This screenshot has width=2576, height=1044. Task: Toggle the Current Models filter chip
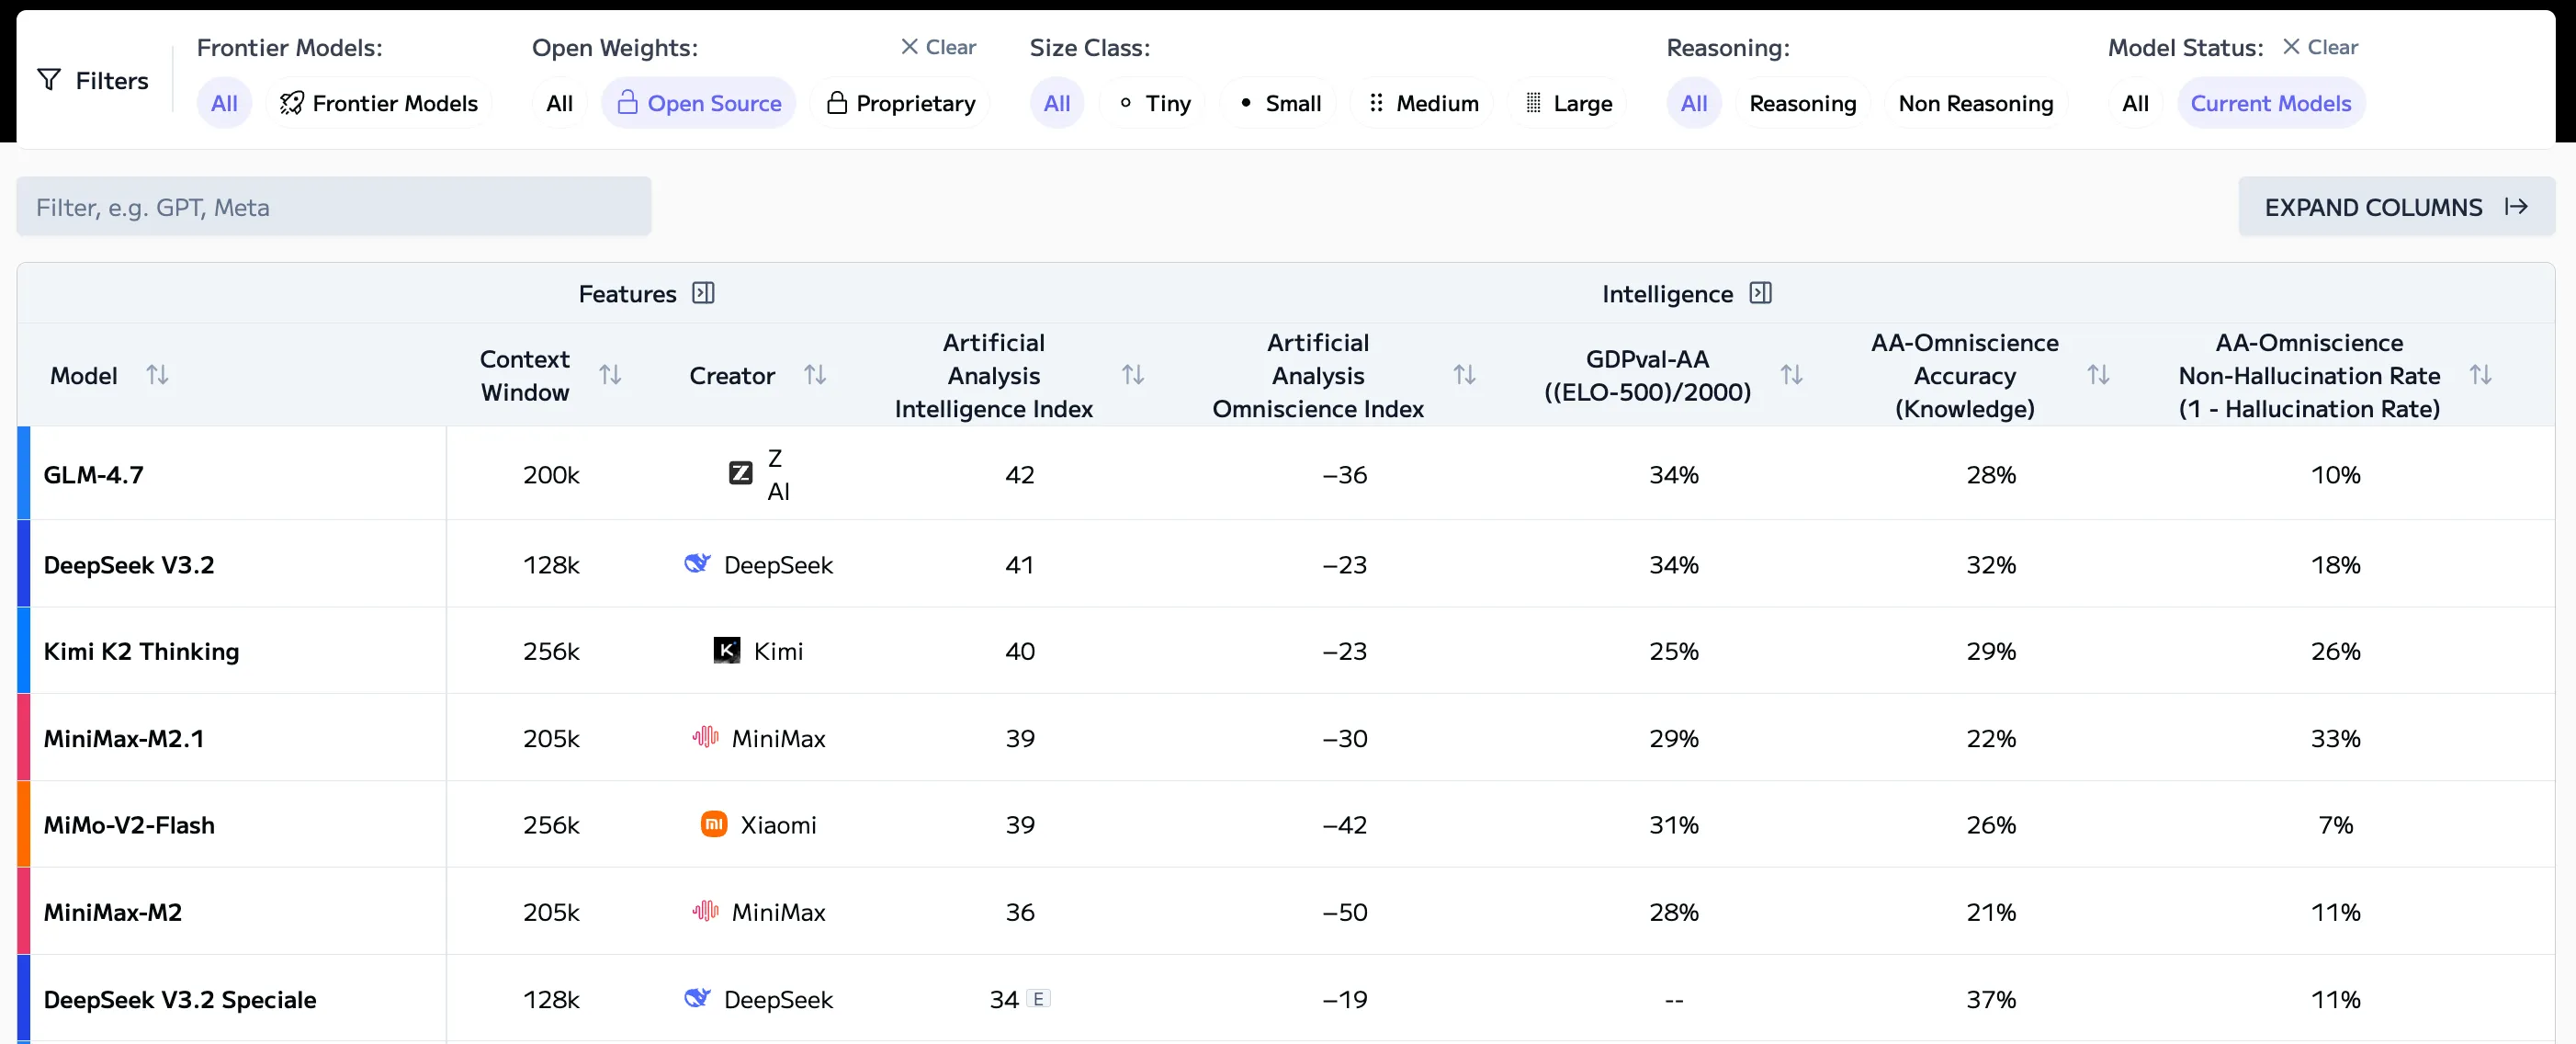(x=2271, y=103)
